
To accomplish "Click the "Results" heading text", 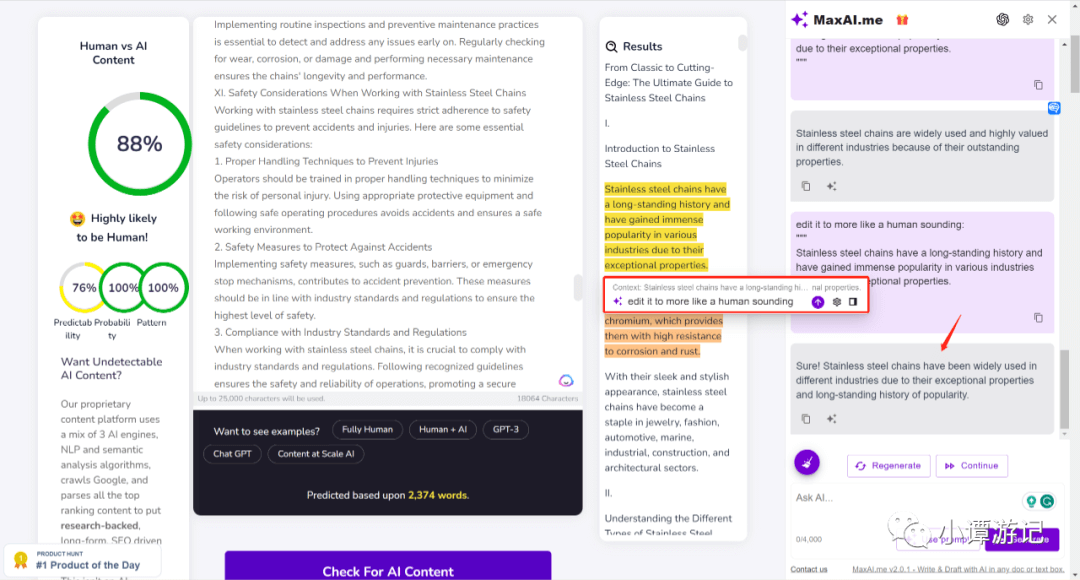I will point(643,47).
